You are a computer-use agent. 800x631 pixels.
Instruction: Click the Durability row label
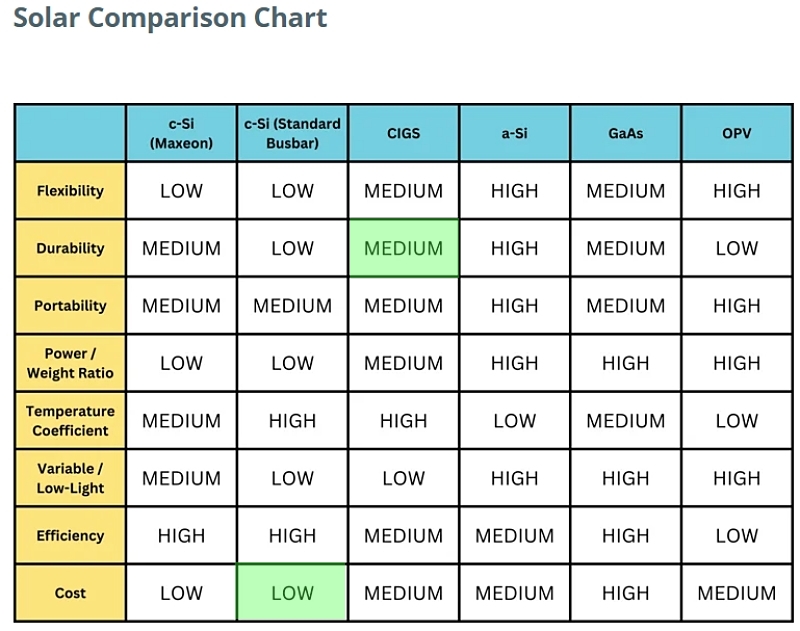coord(70,248)
